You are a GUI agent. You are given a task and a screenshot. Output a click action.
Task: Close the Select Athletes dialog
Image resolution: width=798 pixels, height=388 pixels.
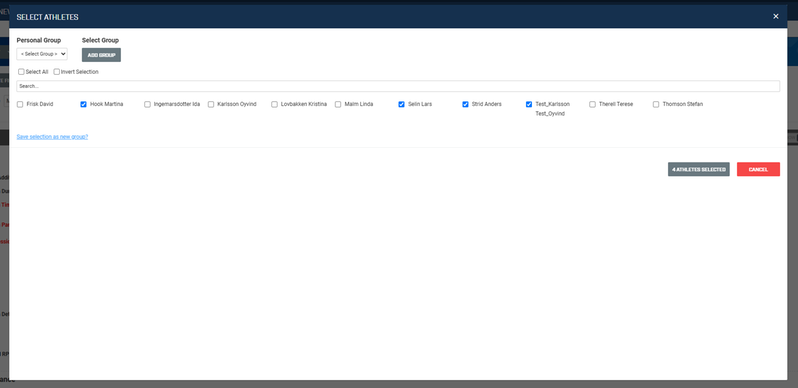[776, 16]
